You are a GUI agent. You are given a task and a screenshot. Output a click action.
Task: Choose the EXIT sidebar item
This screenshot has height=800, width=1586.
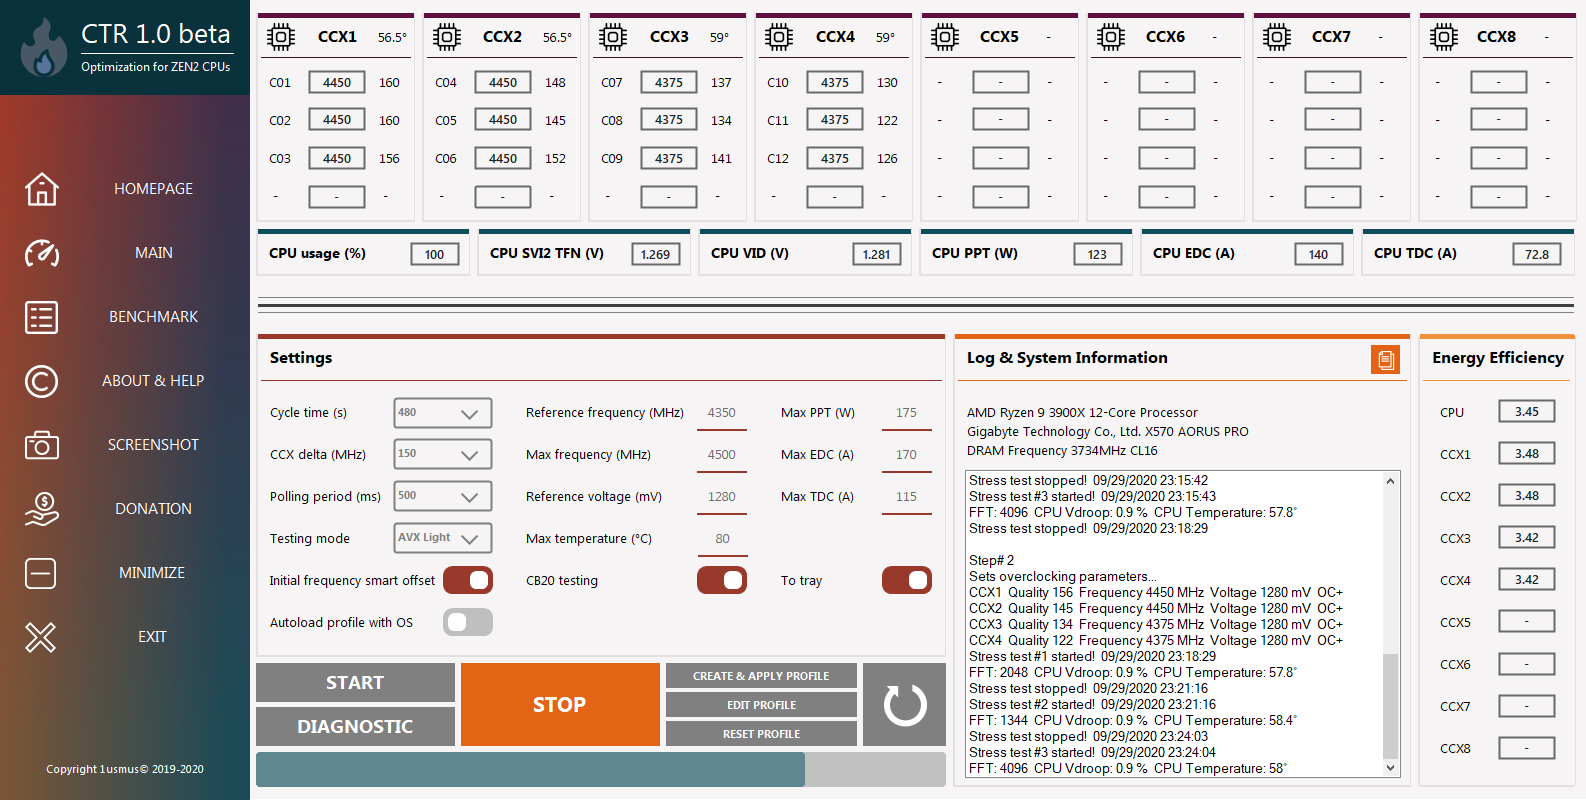152,637
